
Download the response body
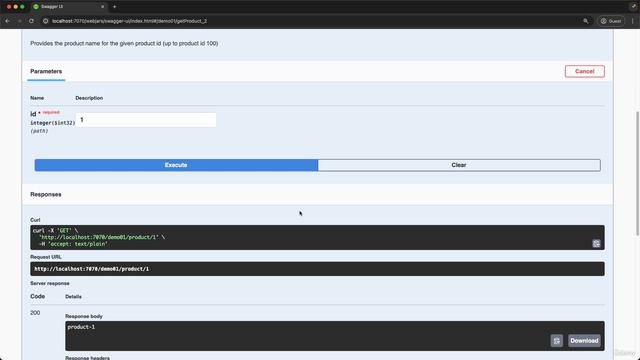click(584, 340)
